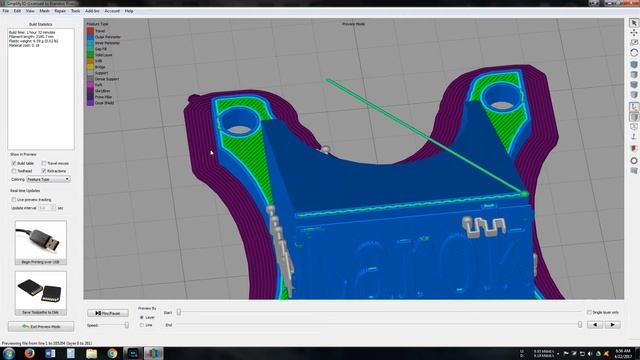640x360 pixels.
Task: Enable the Travel moves checkbox
Action: coord(44,163)
